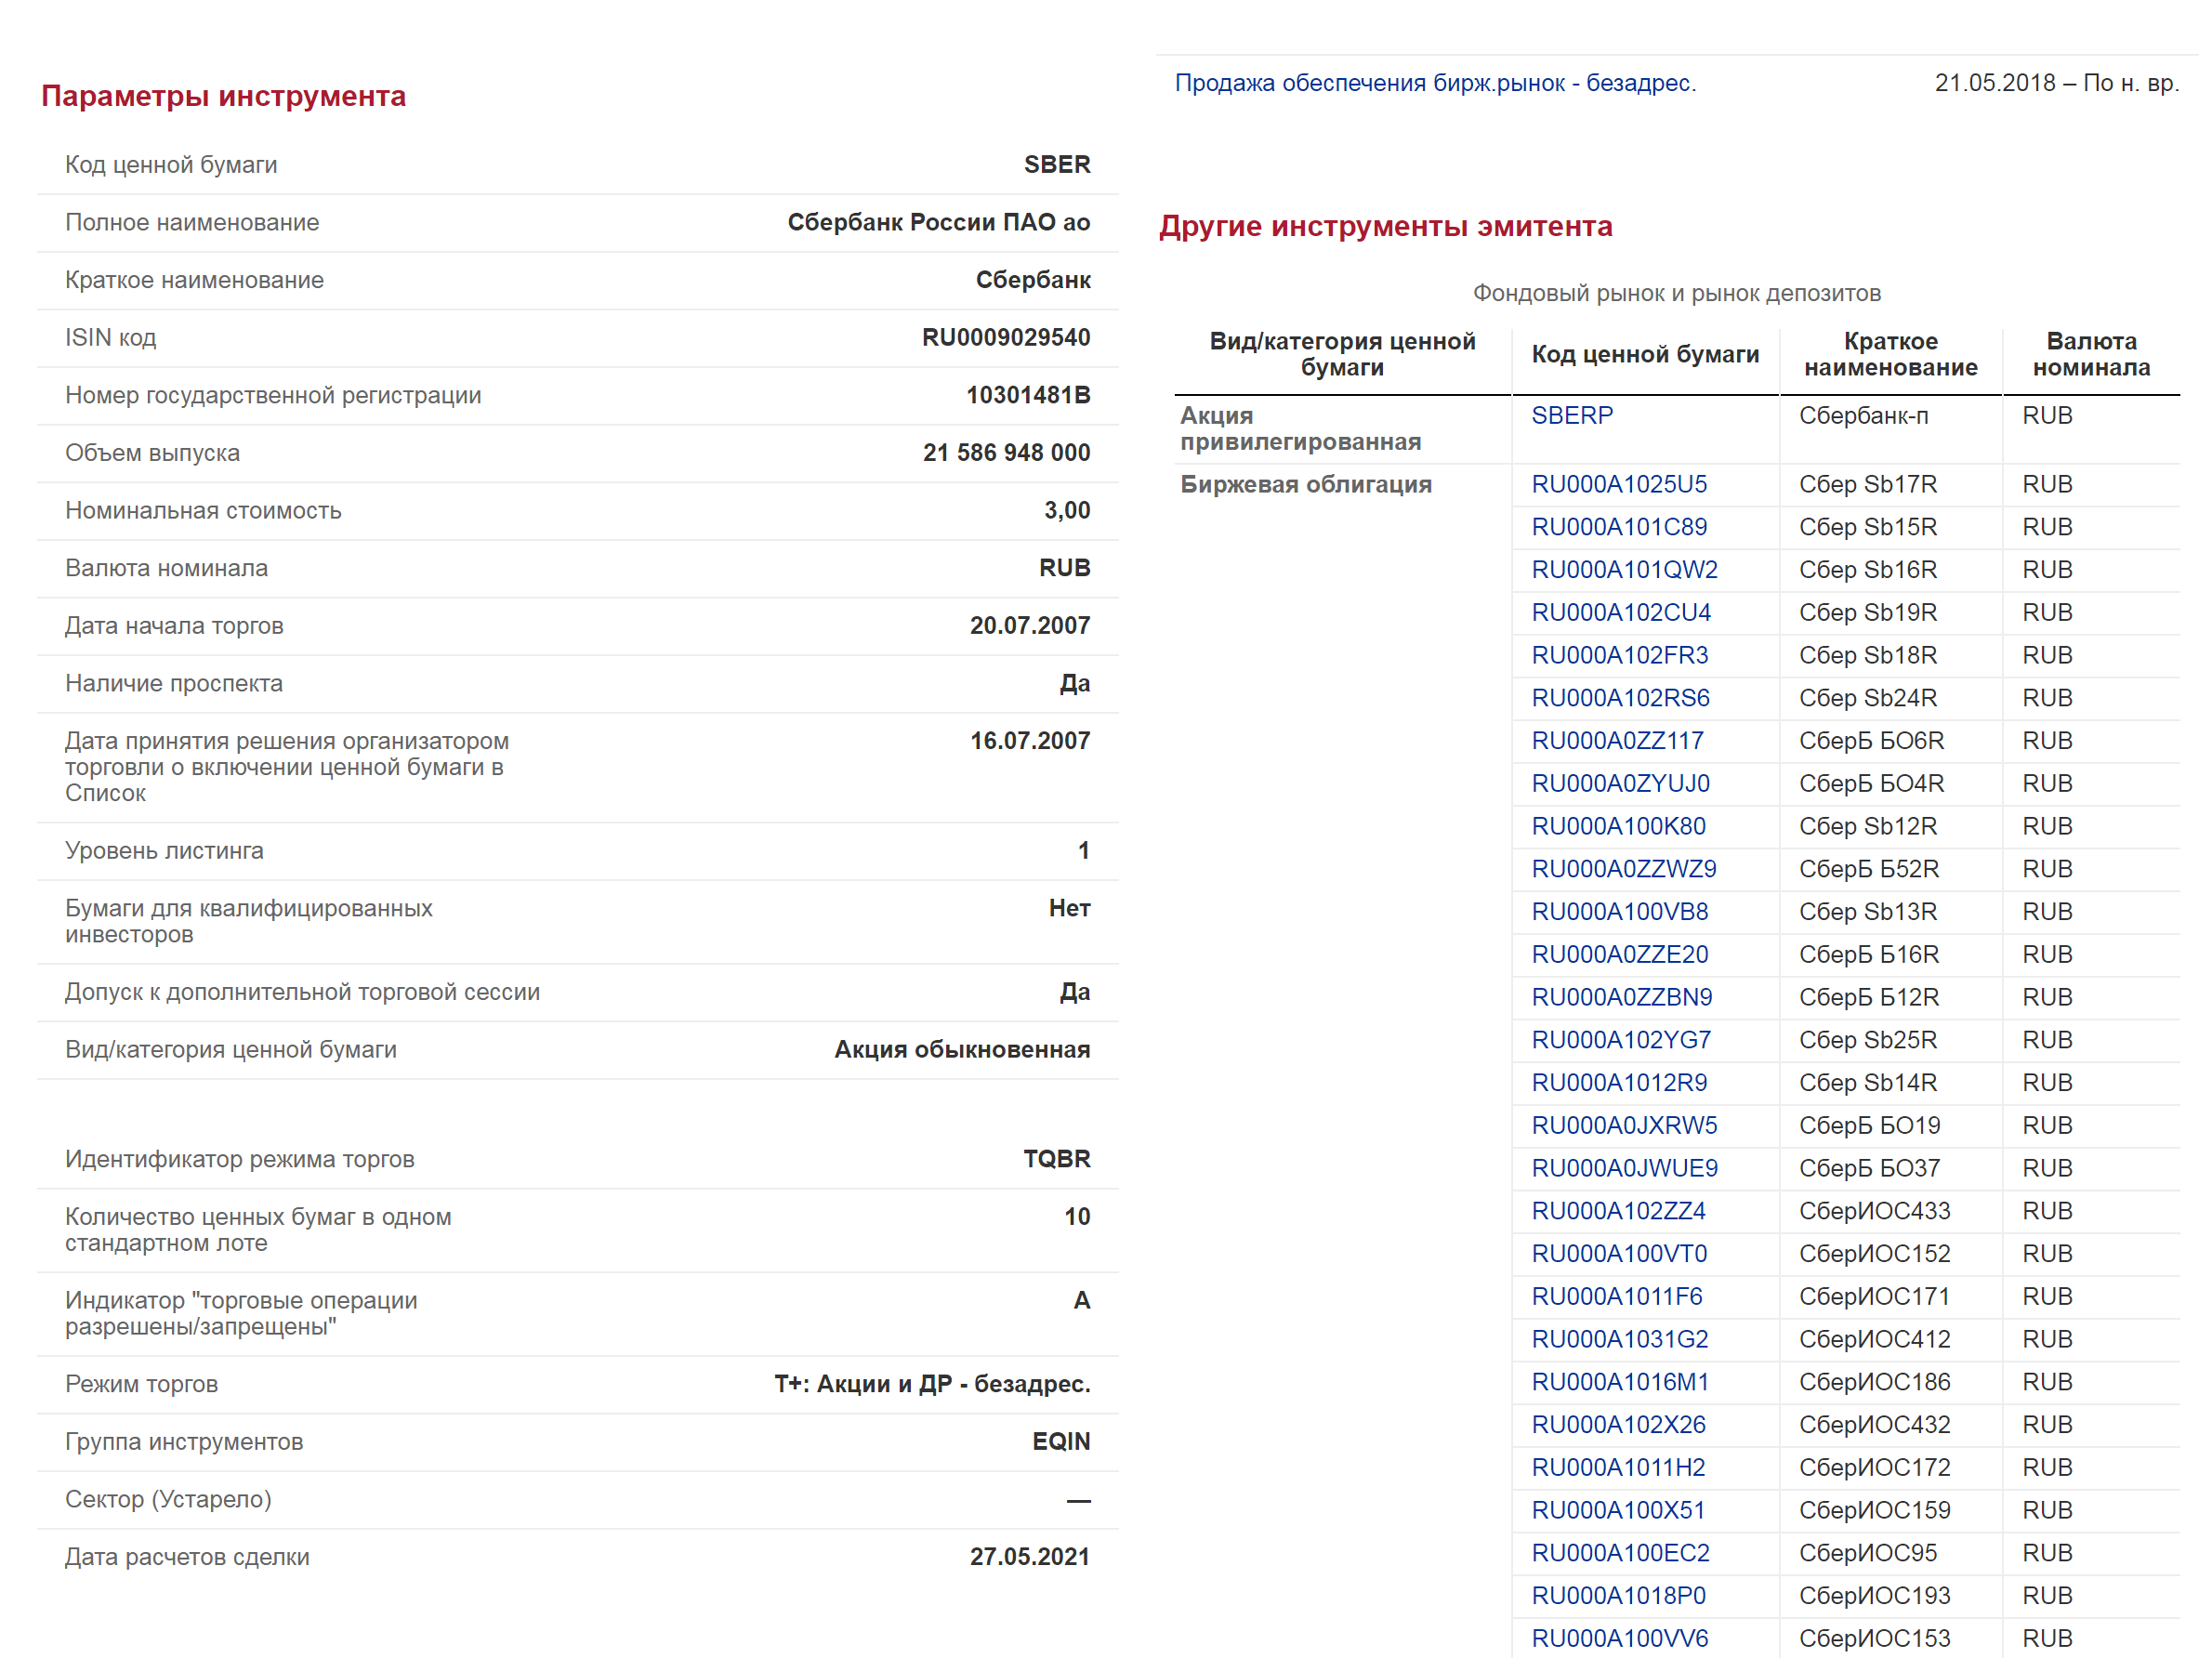The height and width of the screenshot is (1658, 2212).
Task: Open the RU000A0ZYUJ0 bond link
Action: 1620,783
